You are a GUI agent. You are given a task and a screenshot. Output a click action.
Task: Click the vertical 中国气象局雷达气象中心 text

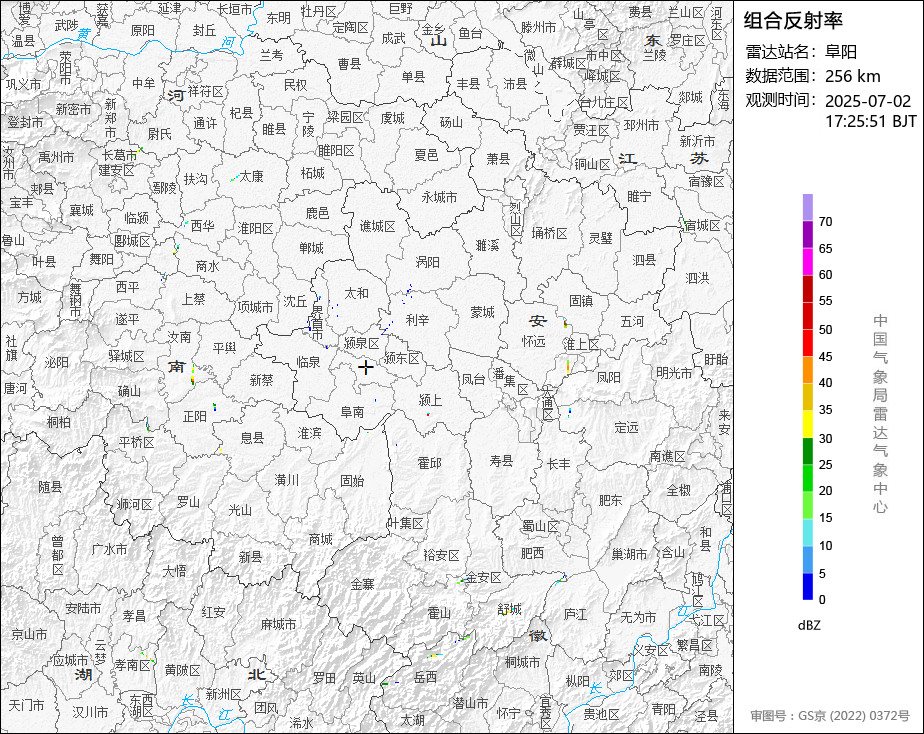point(880,414)
